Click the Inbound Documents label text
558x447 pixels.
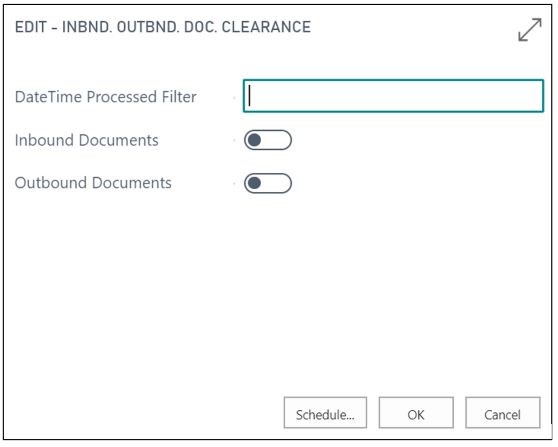point(86,140)
